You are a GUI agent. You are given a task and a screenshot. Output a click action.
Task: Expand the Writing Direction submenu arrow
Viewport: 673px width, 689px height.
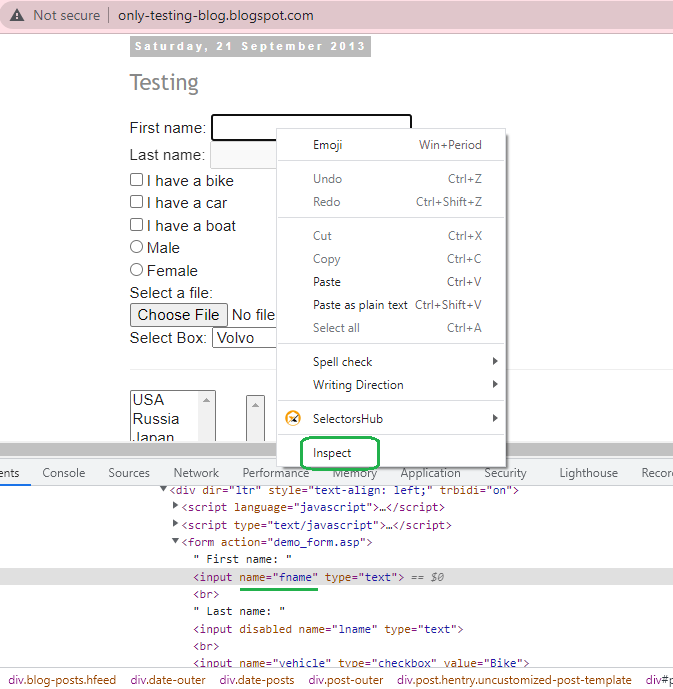click(x=495, y=384)
